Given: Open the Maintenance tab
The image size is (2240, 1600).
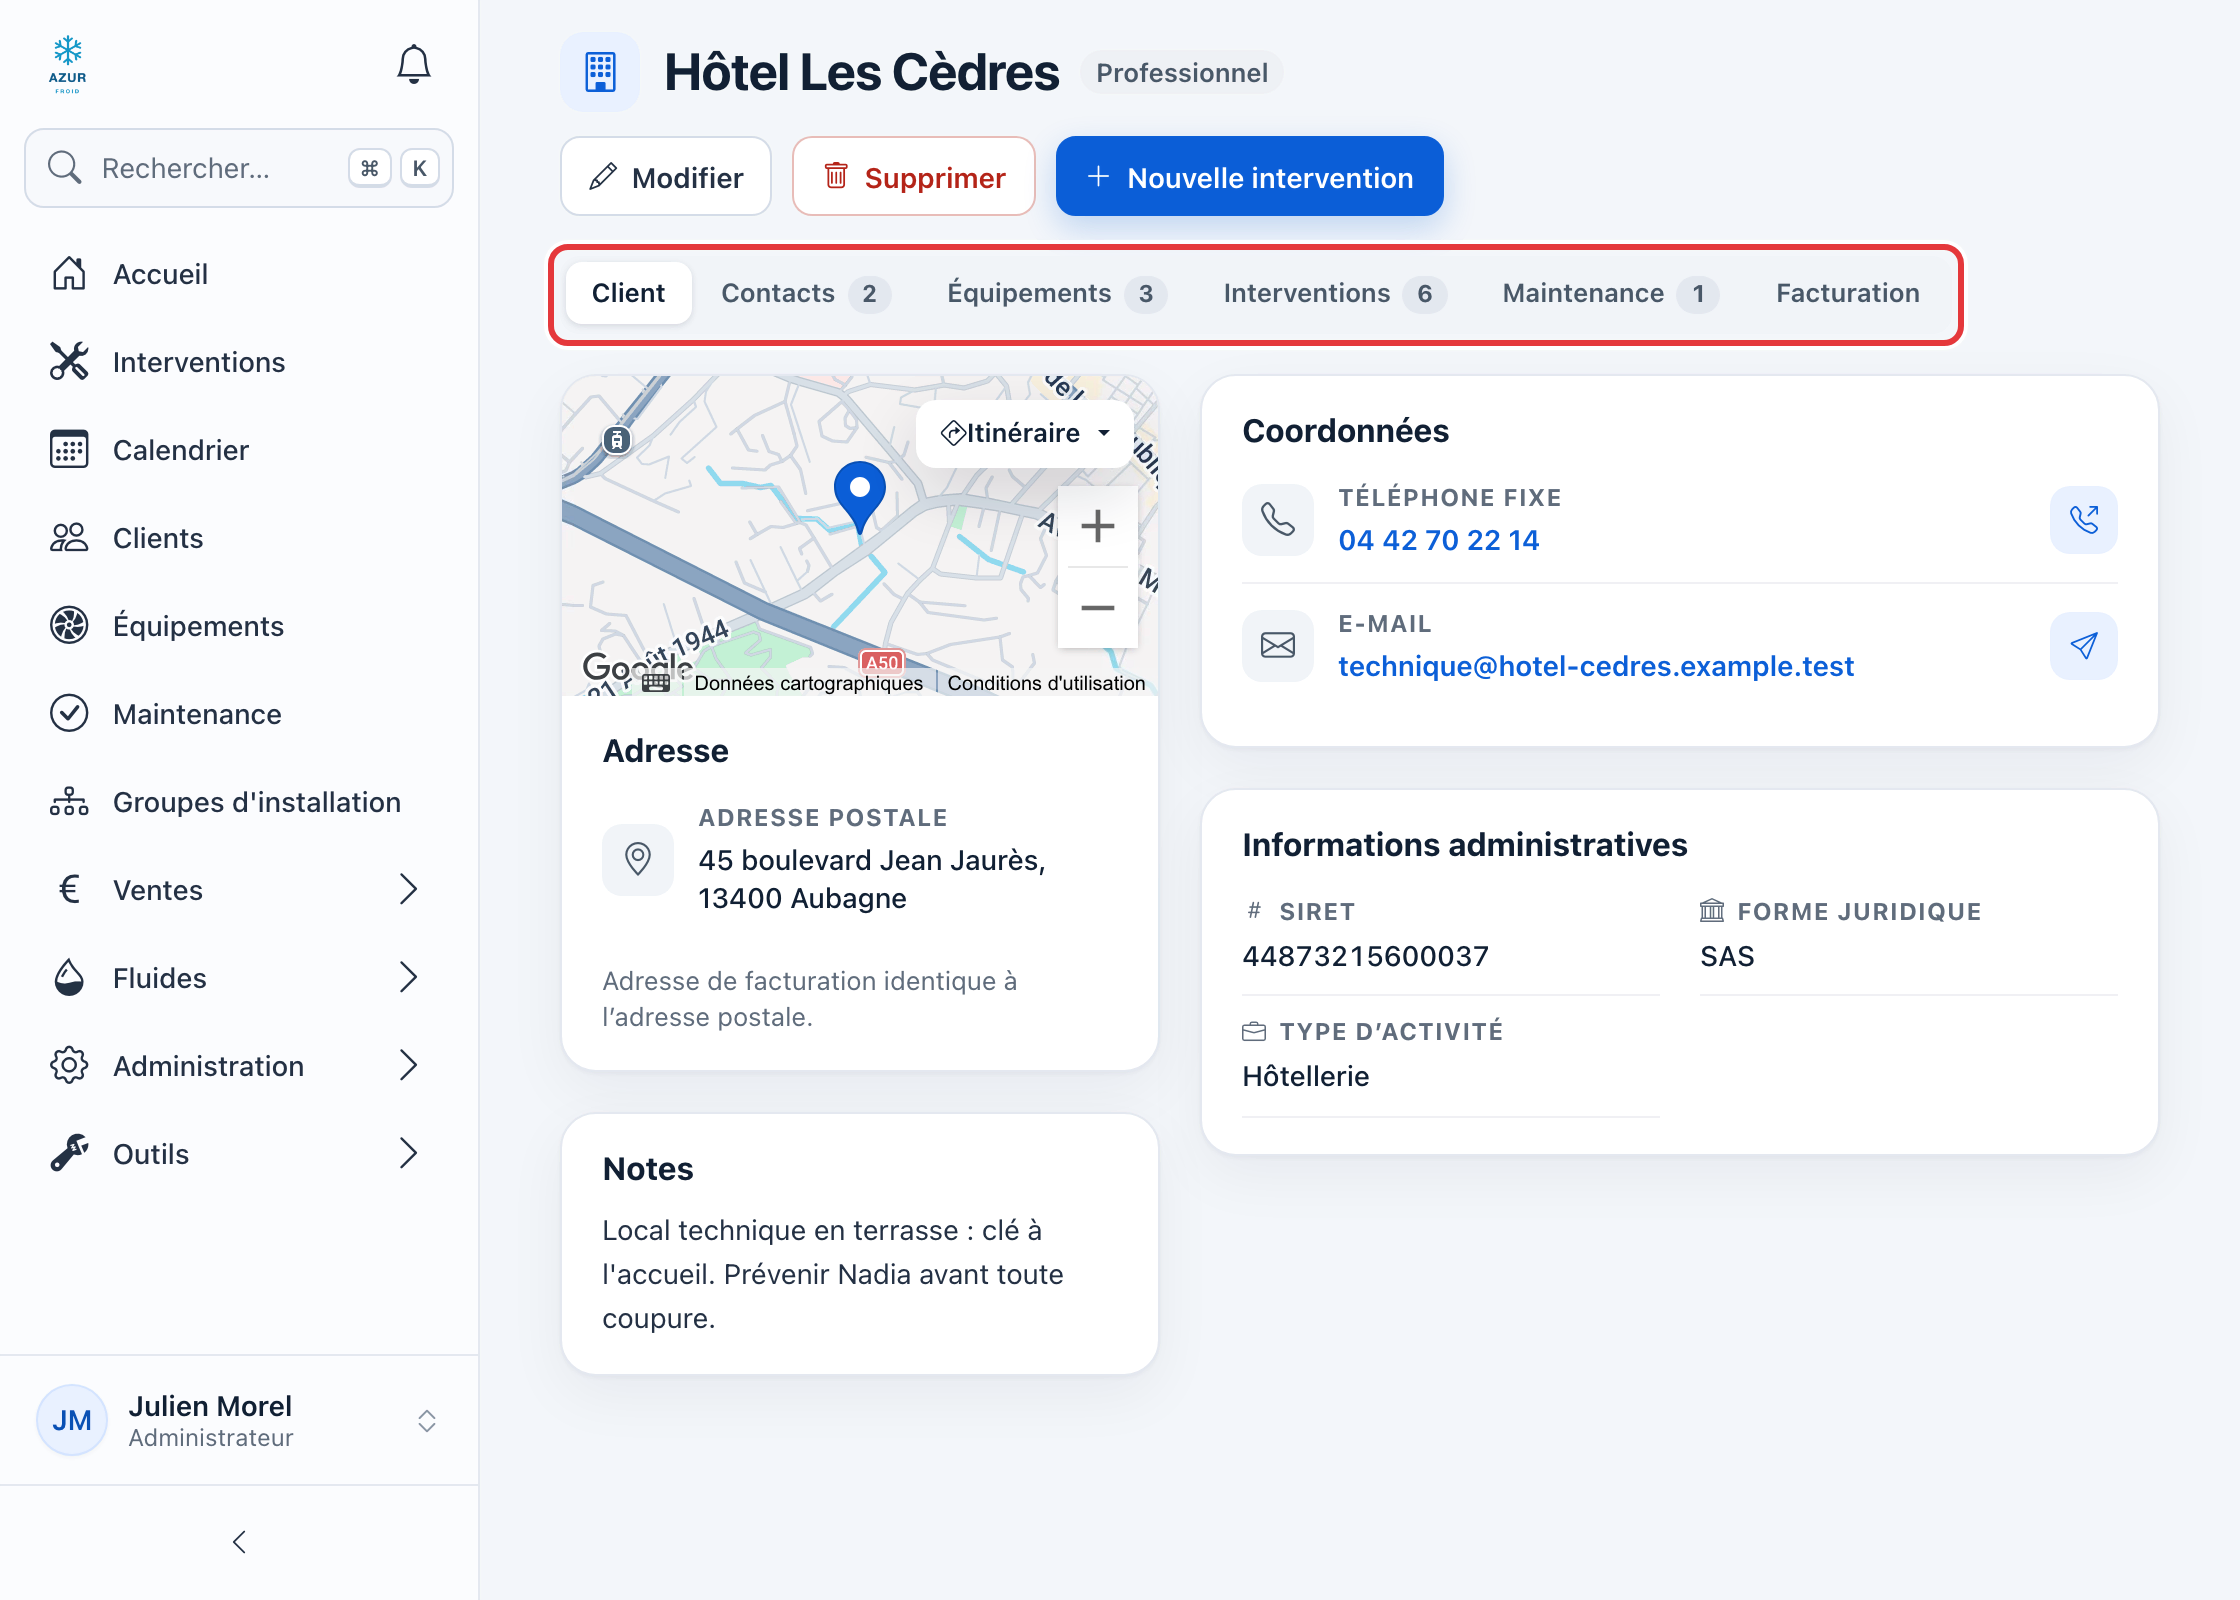Looking at the screenshot, I should click(x=1610, y=293).
